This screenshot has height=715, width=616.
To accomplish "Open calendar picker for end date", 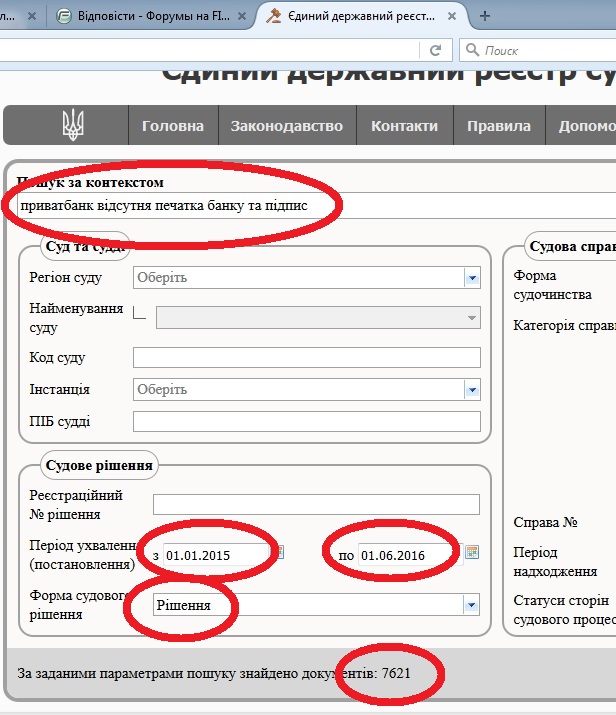I will click(472, 552).
